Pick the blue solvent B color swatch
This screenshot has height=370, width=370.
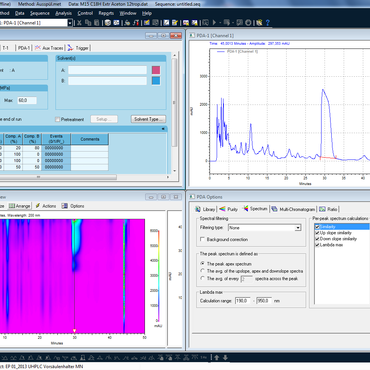click(x=156, y=81)
